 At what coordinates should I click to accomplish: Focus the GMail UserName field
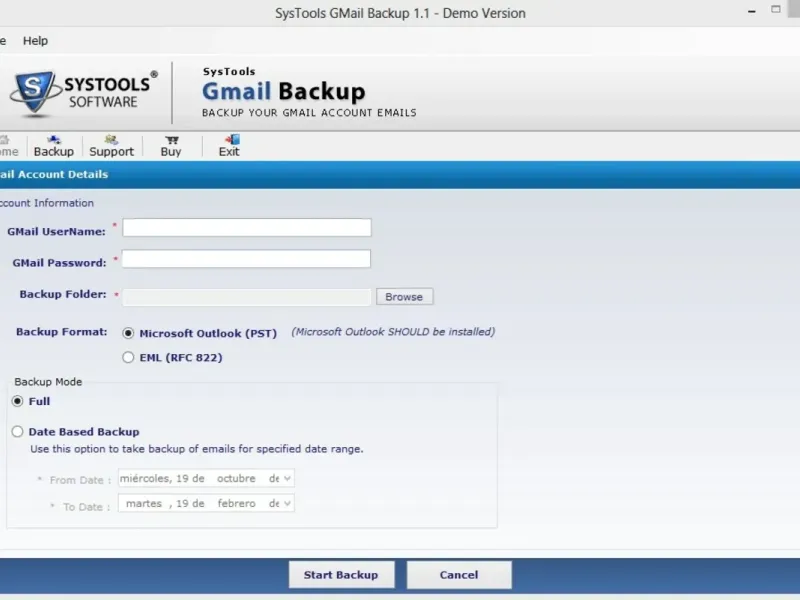[x=247, y=228]
